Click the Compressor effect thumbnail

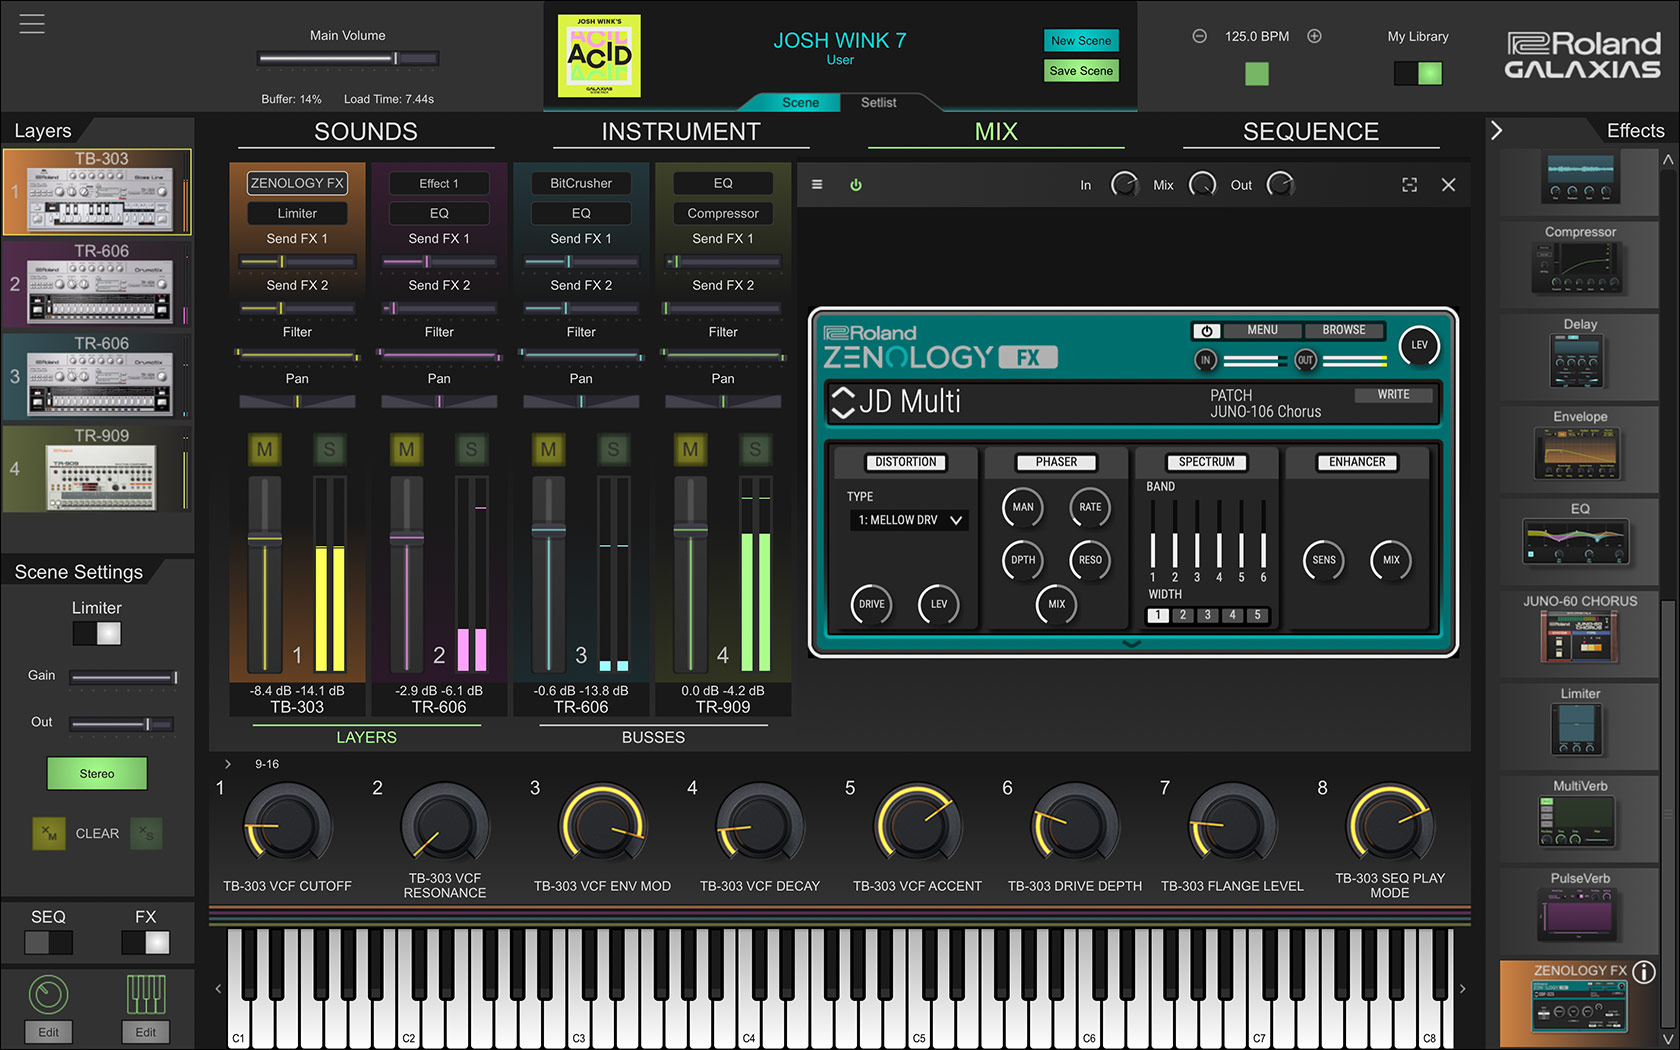point(1580,268)
